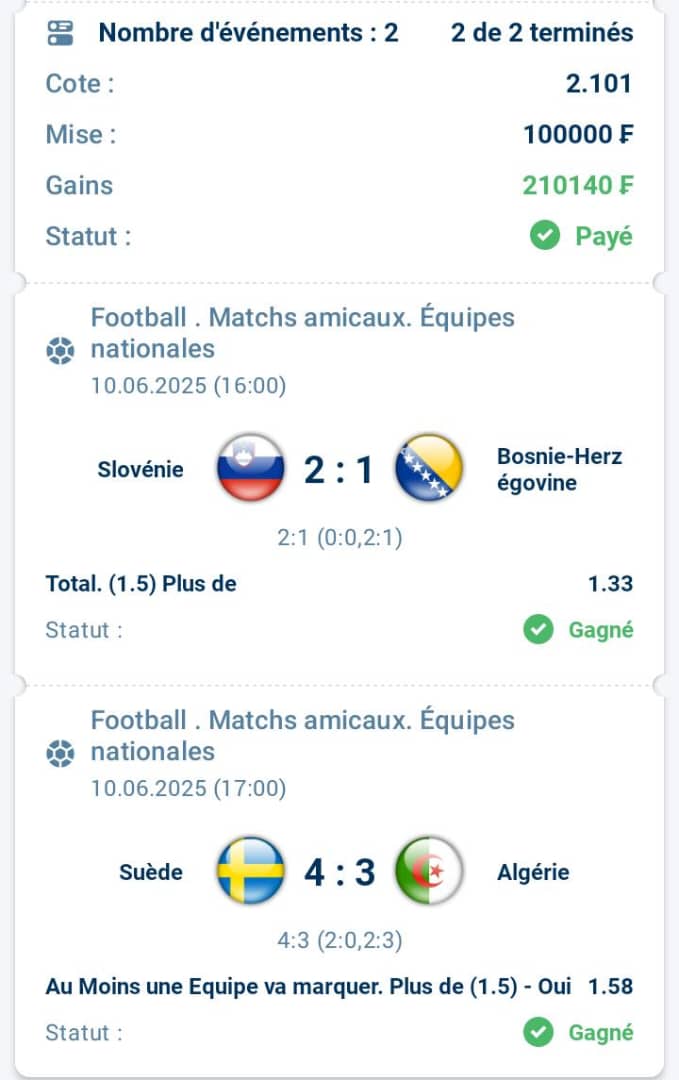Screen dimensions: 679x1080
Task: Open the 4 : 3 match score
Action: (340, 873)
